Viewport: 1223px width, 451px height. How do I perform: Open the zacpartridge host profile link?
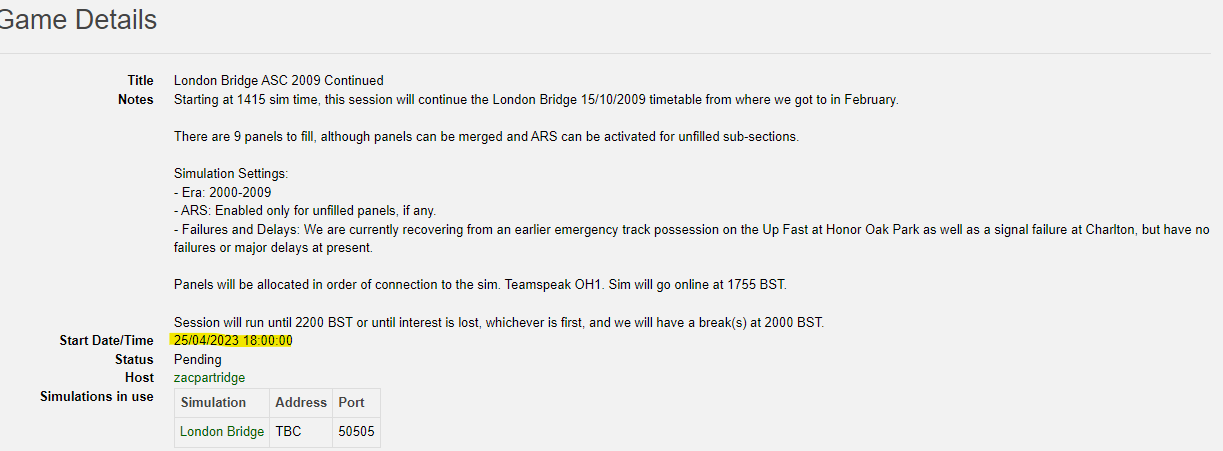pyautogui.click(x=209, y=377)
